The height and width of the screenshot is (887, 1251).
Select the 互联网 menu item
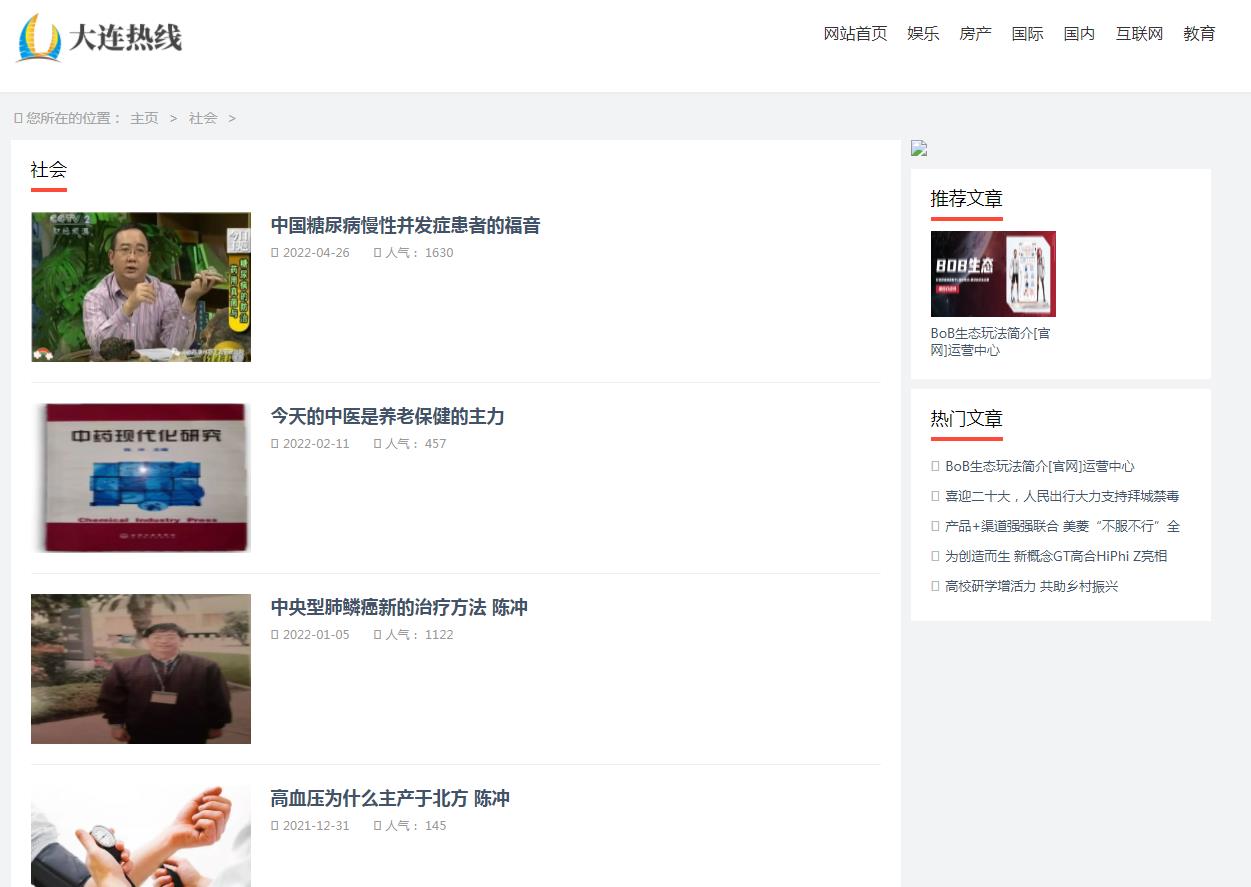click(1139, 34)
